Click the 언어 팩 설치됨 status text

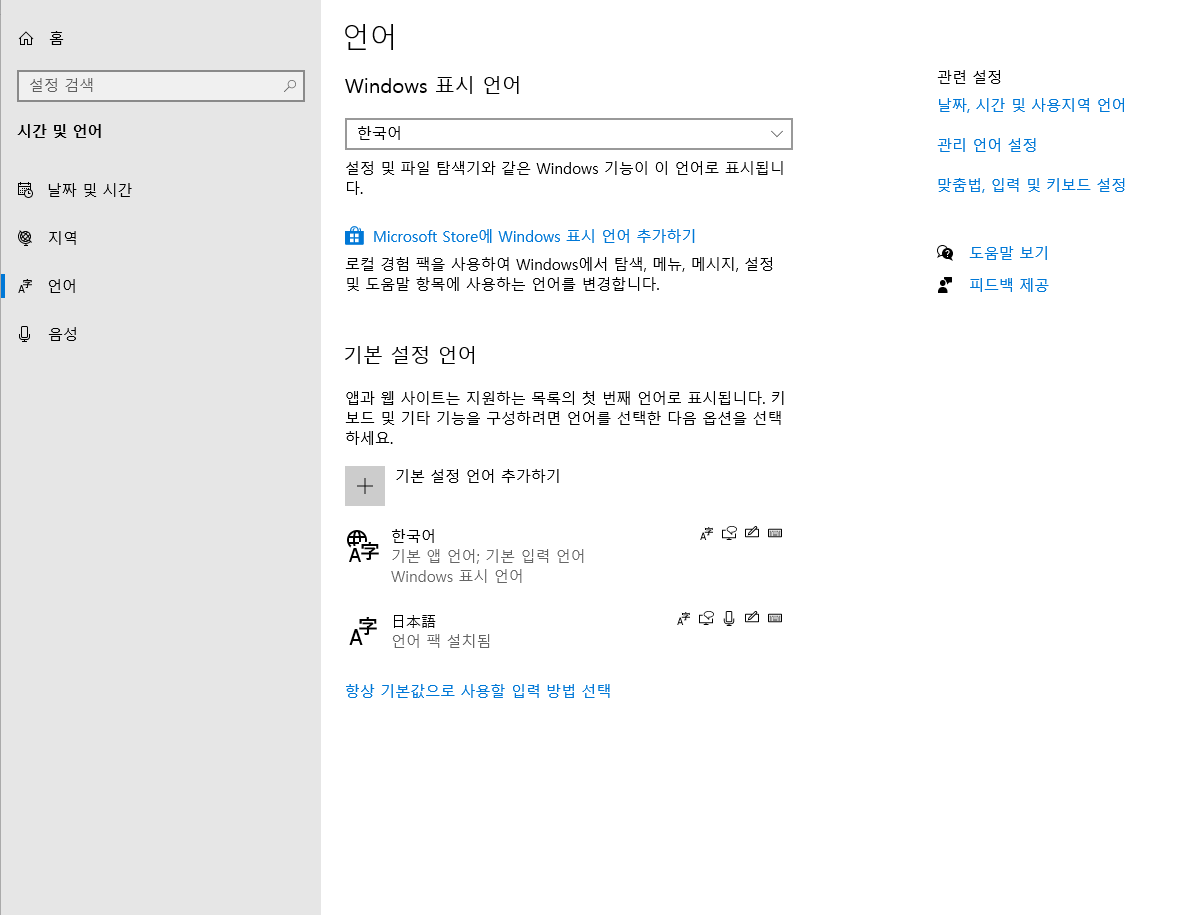tap(441, 641)
